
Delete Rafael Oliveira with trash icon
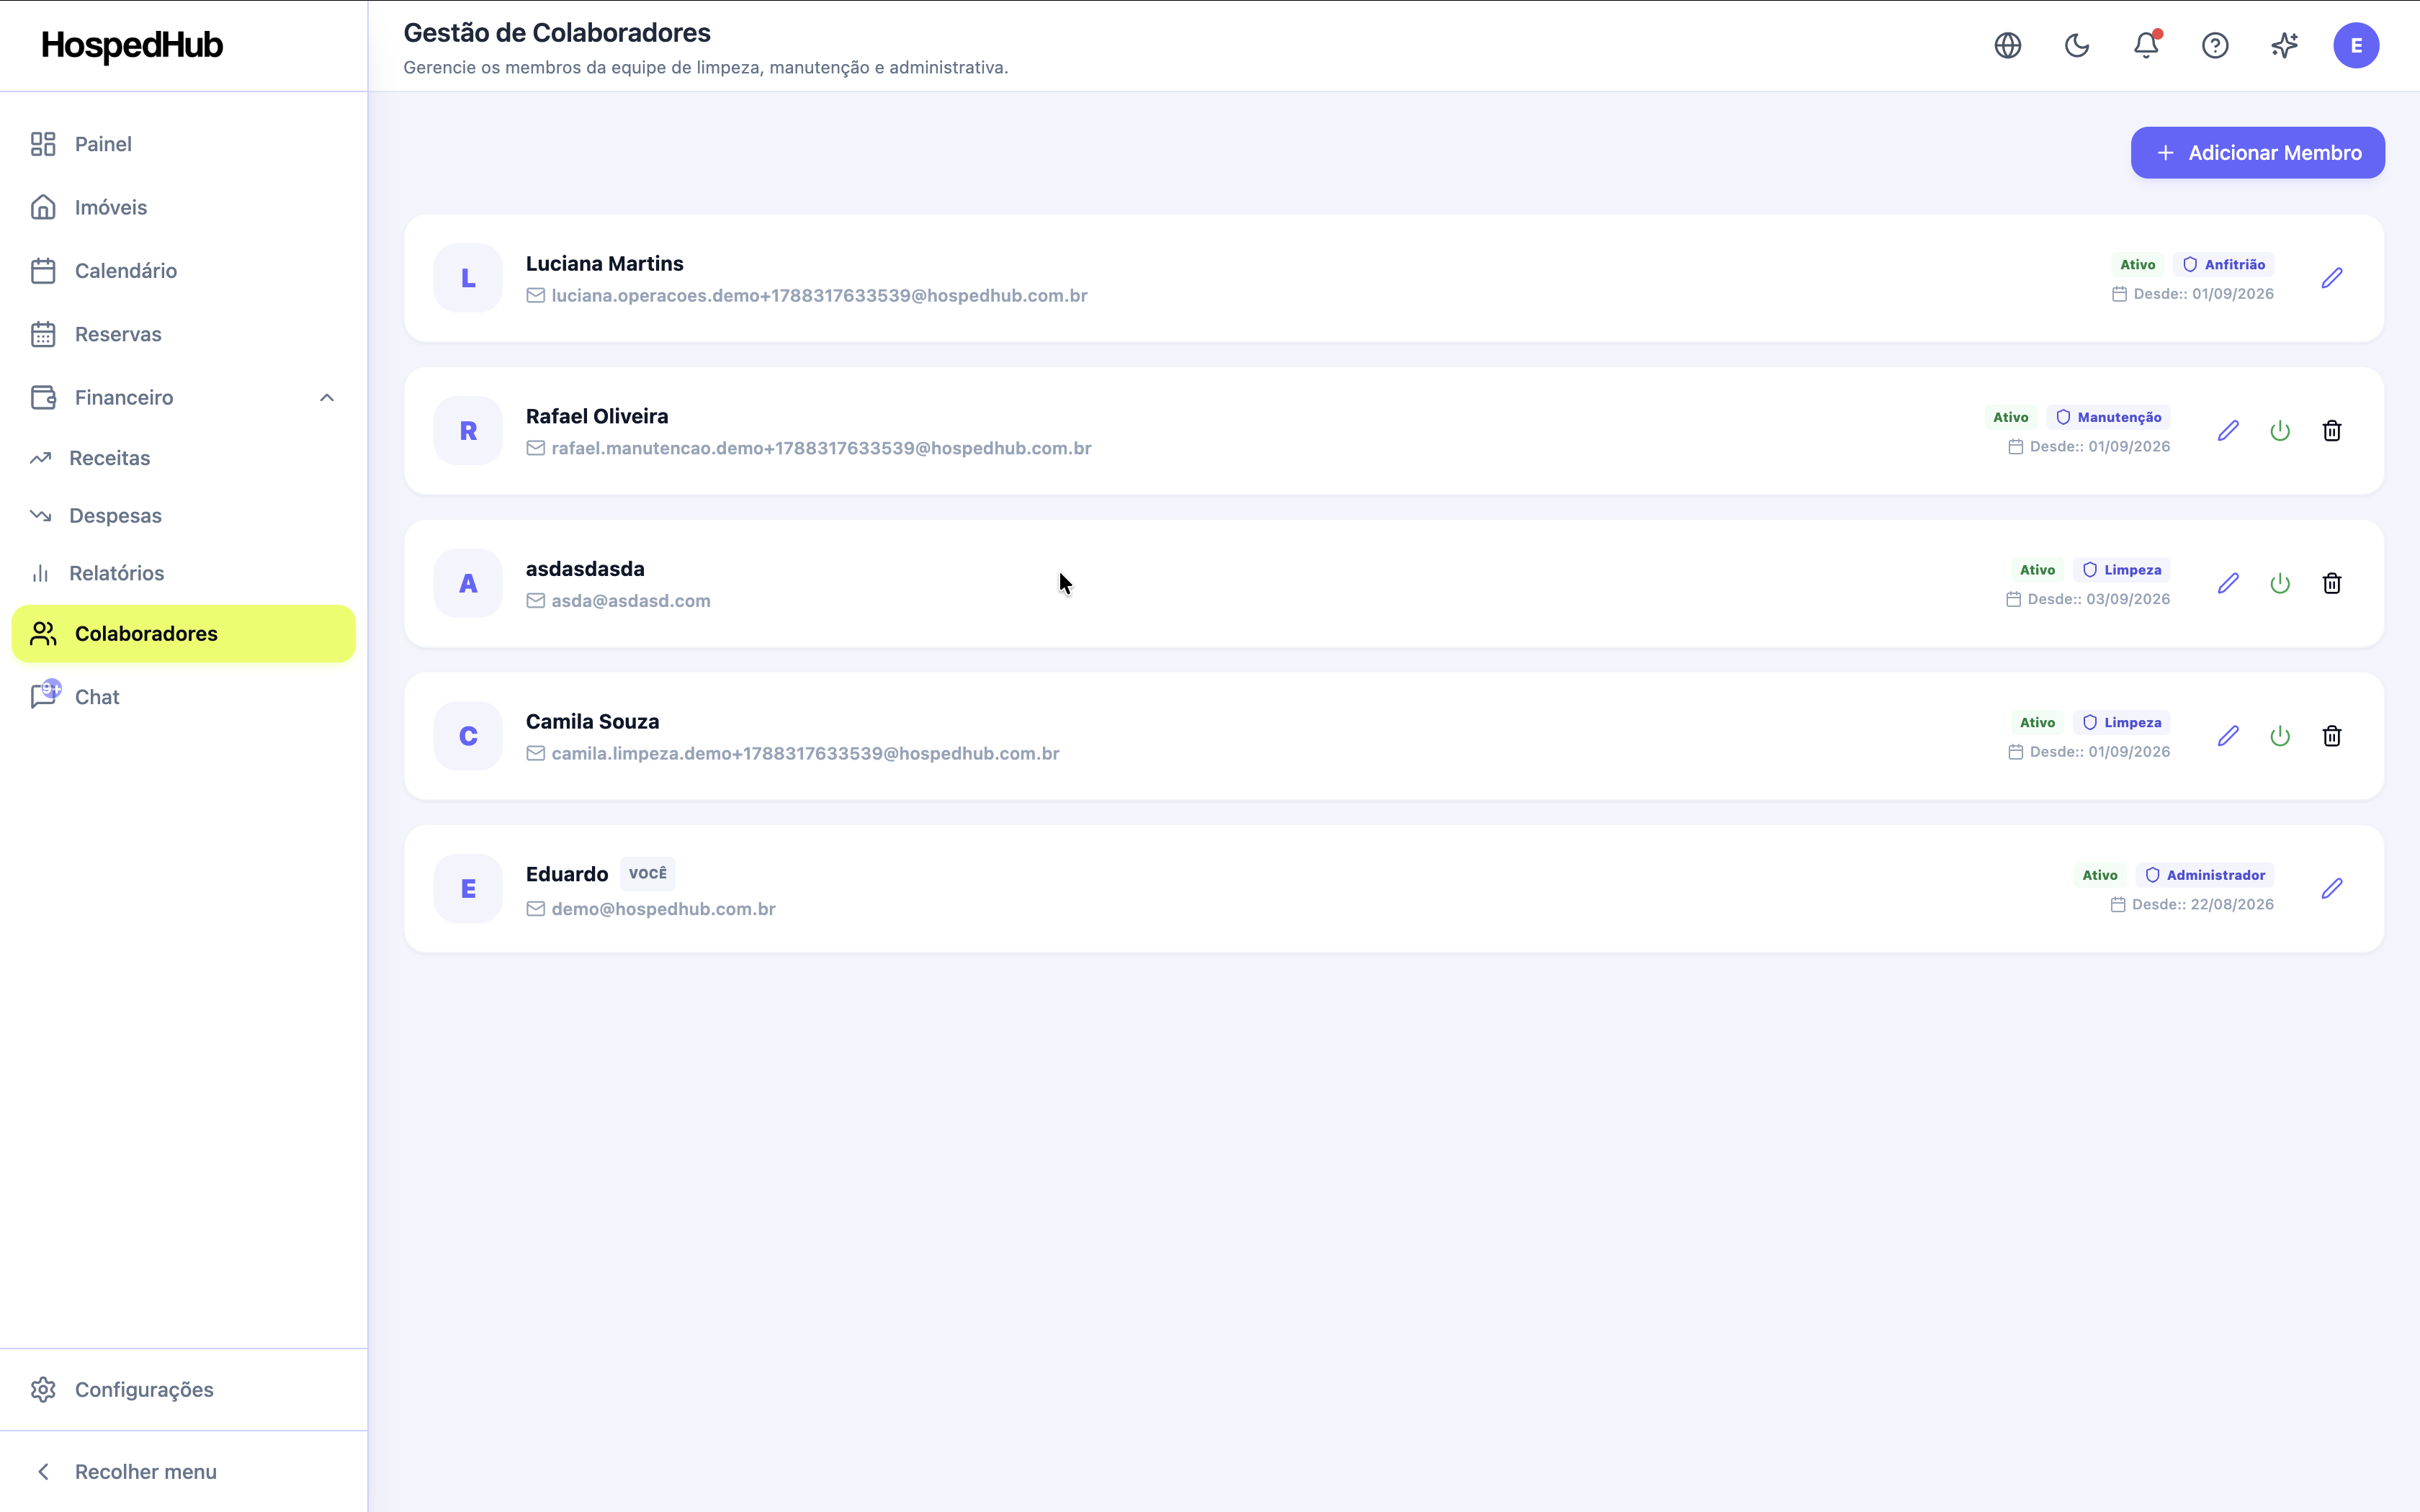pos(2332,431)
